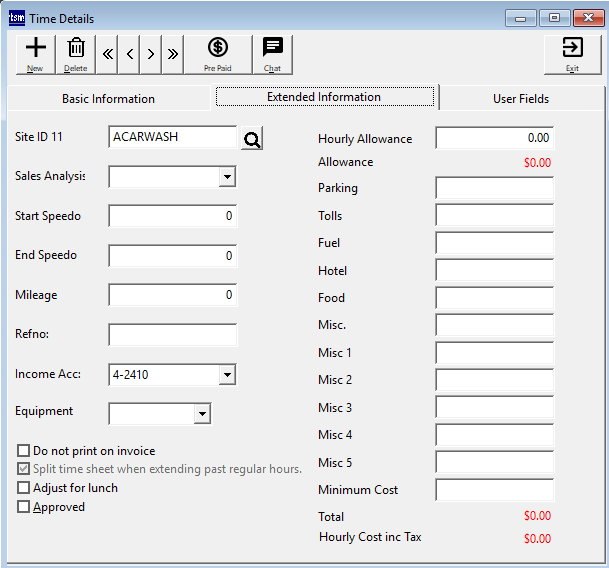Go to the next record arrow

click(x=151, y=54)
